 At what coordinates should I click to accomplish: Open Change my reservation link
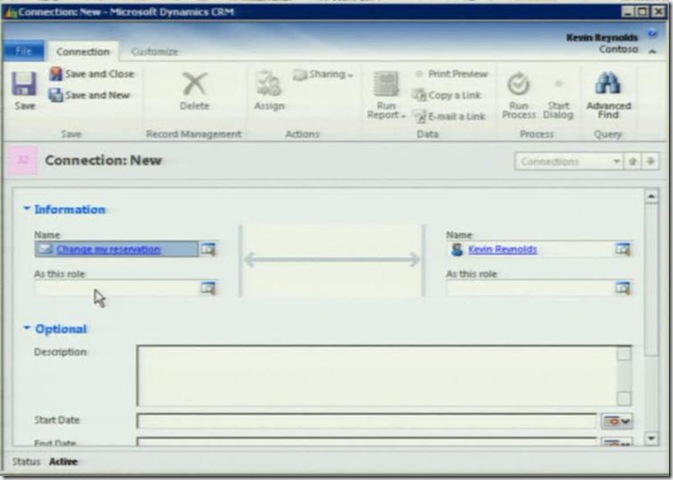click(x=109, y=249)
